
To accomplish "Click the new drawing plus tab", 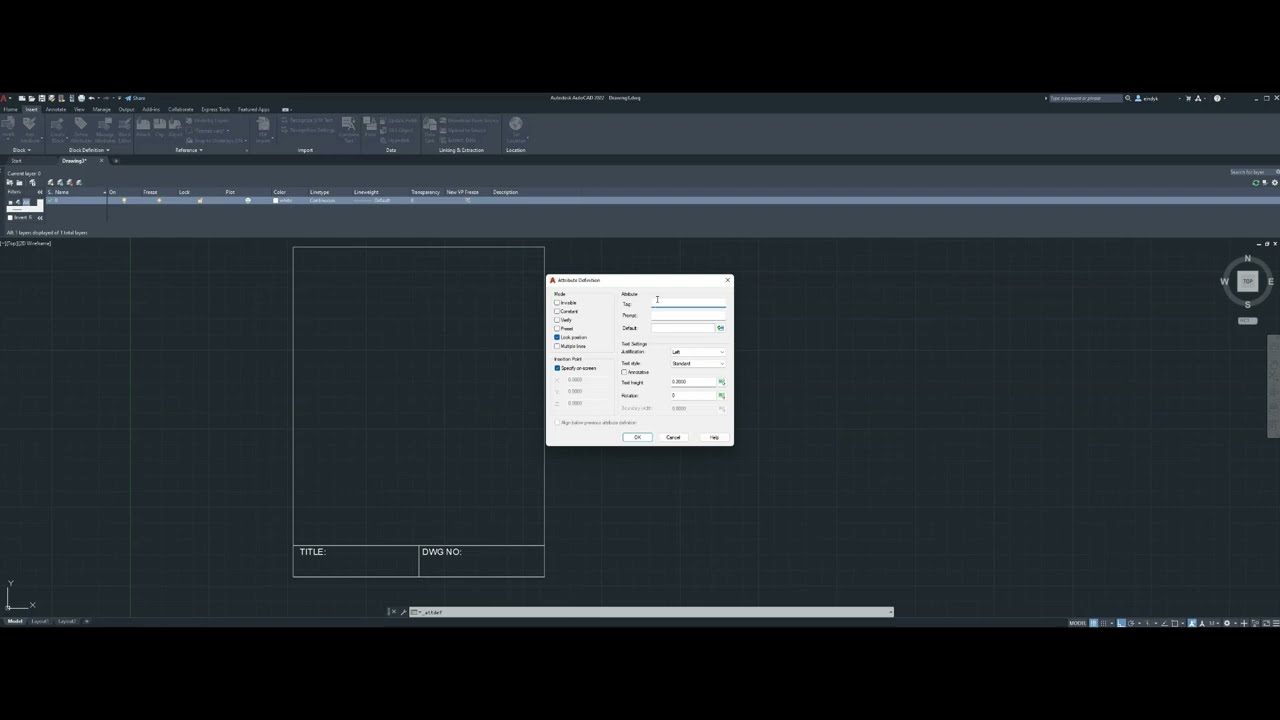I will click(116, 160).
